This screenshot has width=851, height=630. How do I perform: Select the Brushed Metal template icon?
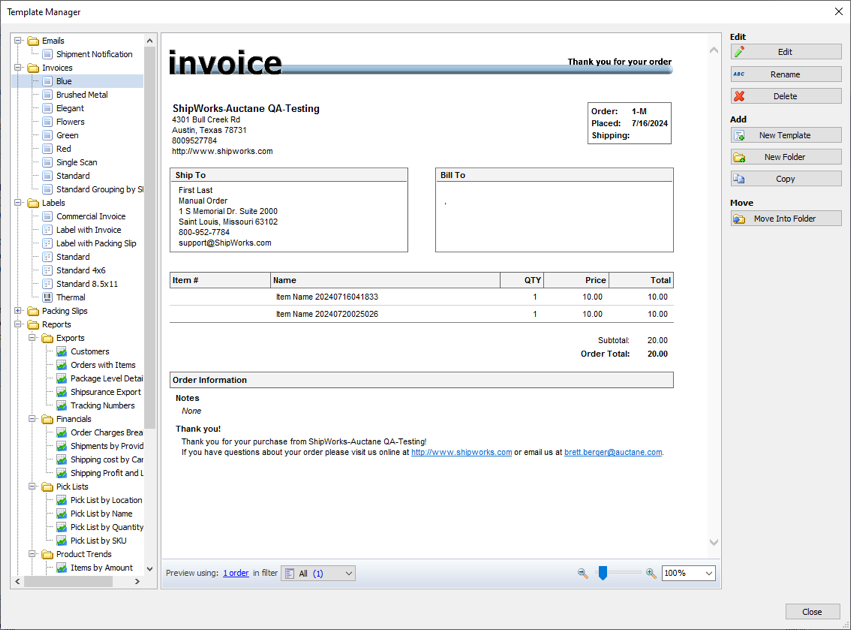tap(48, 95)
